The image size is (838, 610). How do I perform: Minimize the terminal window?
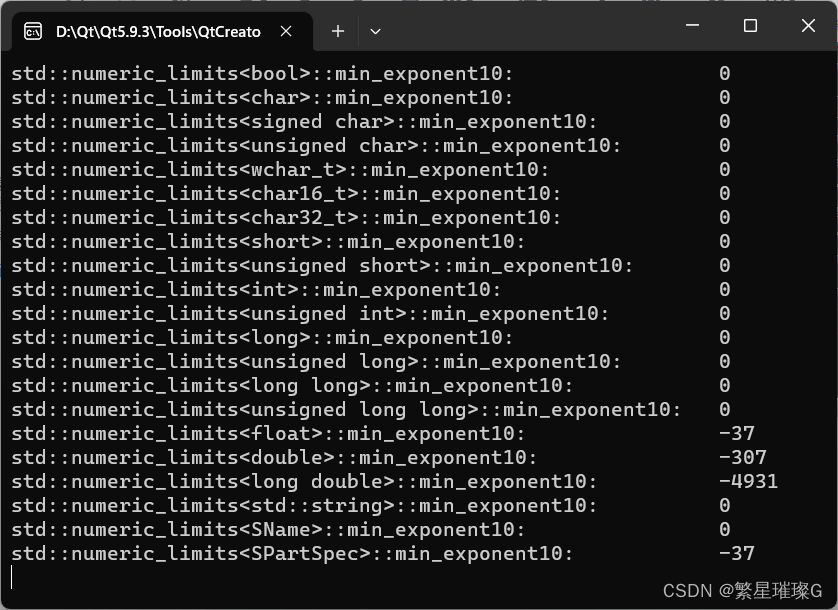(x=692, y=25)
